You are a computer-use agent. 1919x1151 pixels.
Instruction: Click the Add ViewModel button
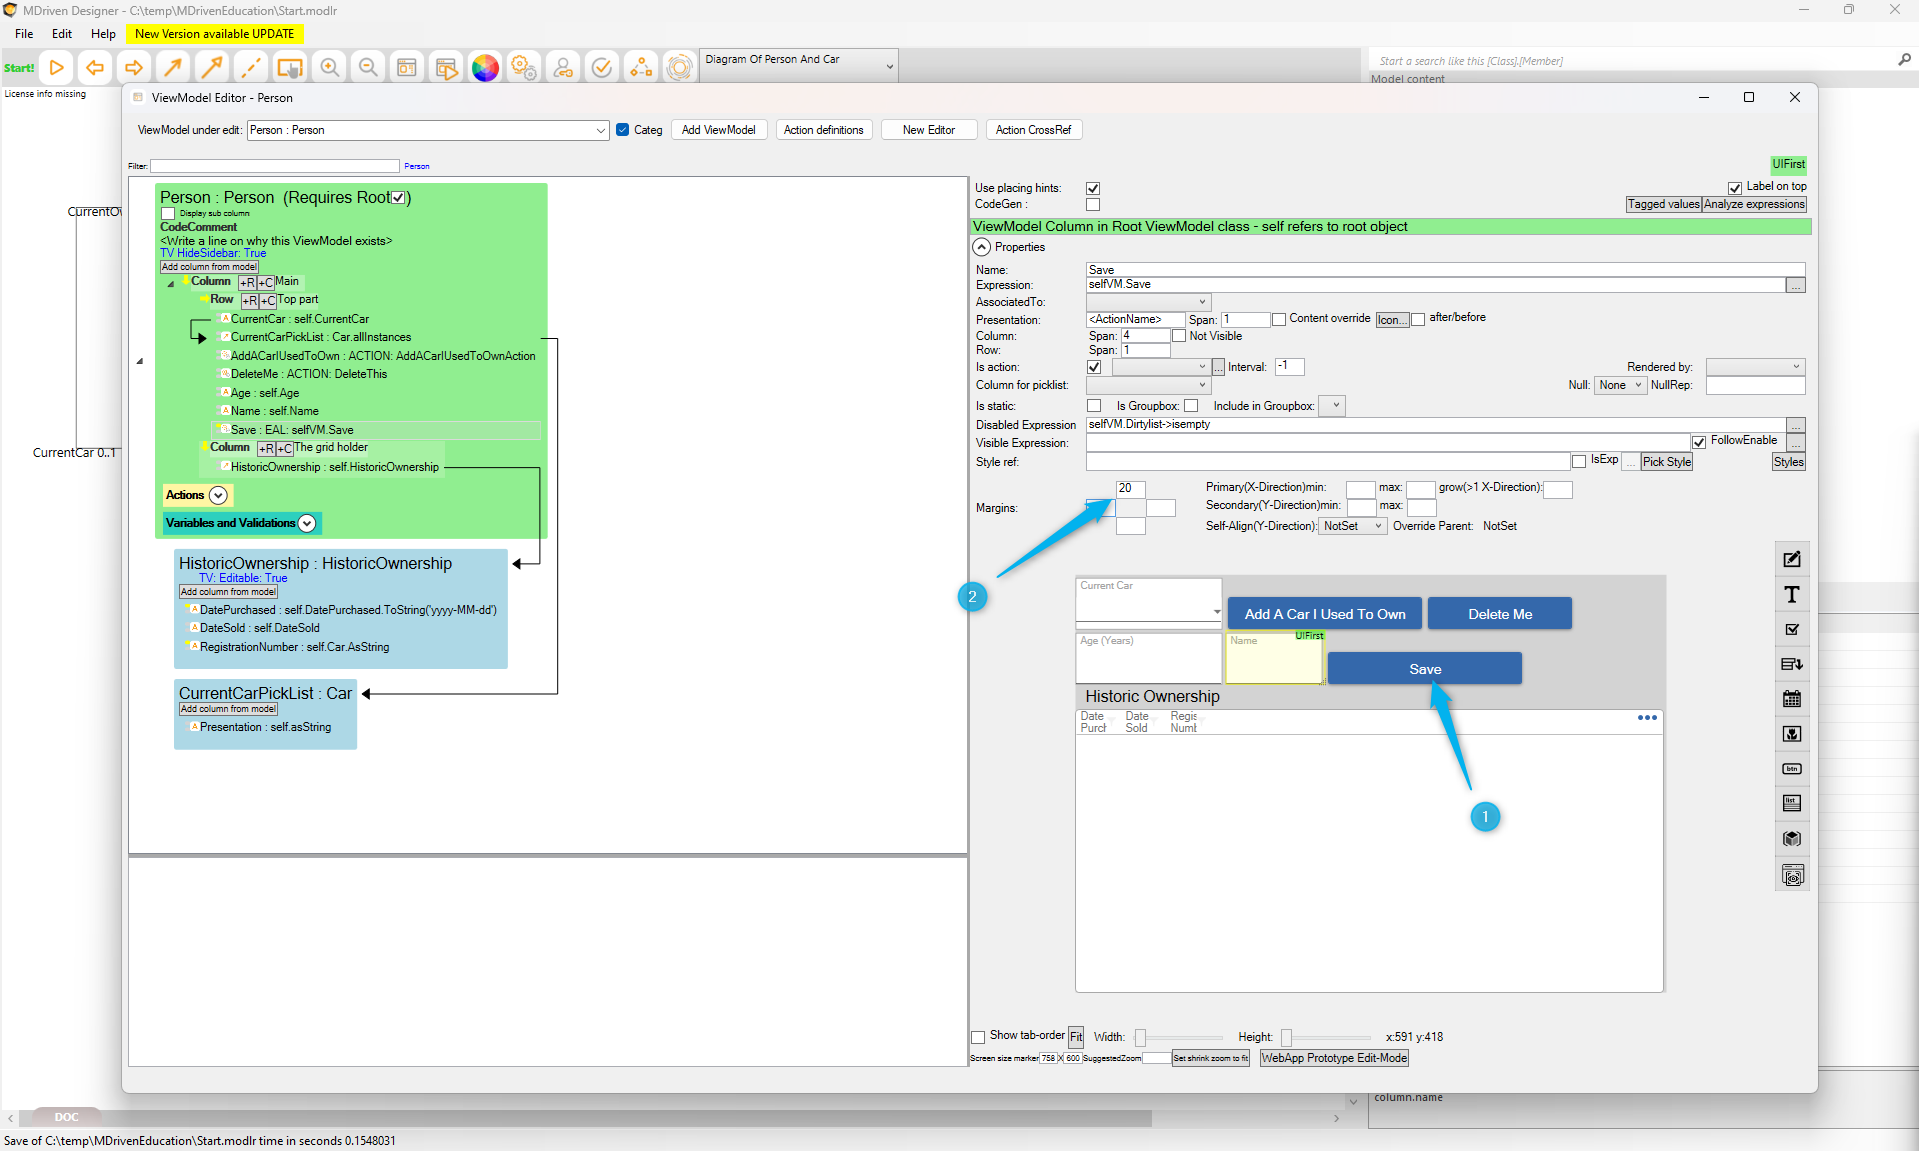coord(718,130)
